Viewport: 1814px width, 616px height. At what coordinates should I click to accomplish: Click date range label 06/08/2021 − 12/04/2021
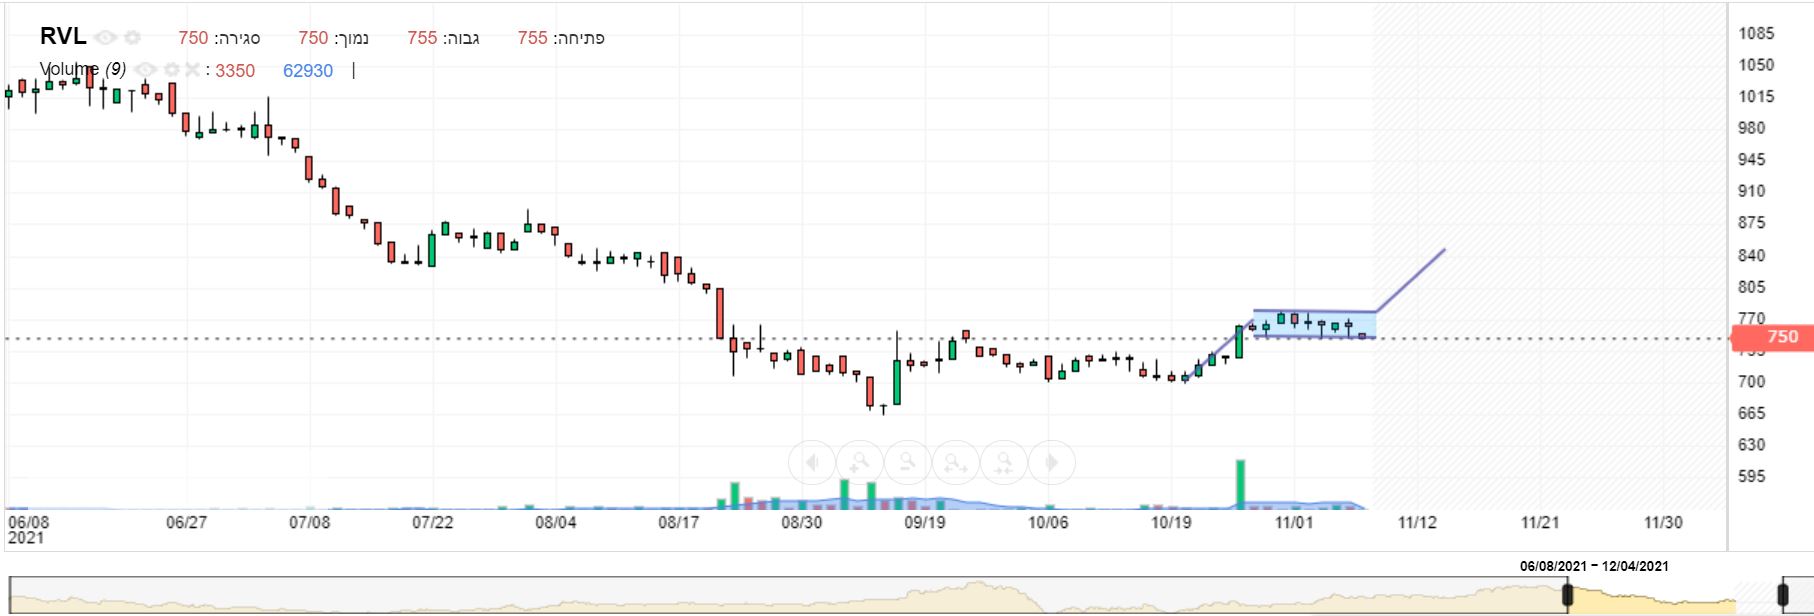point(1594,566)
